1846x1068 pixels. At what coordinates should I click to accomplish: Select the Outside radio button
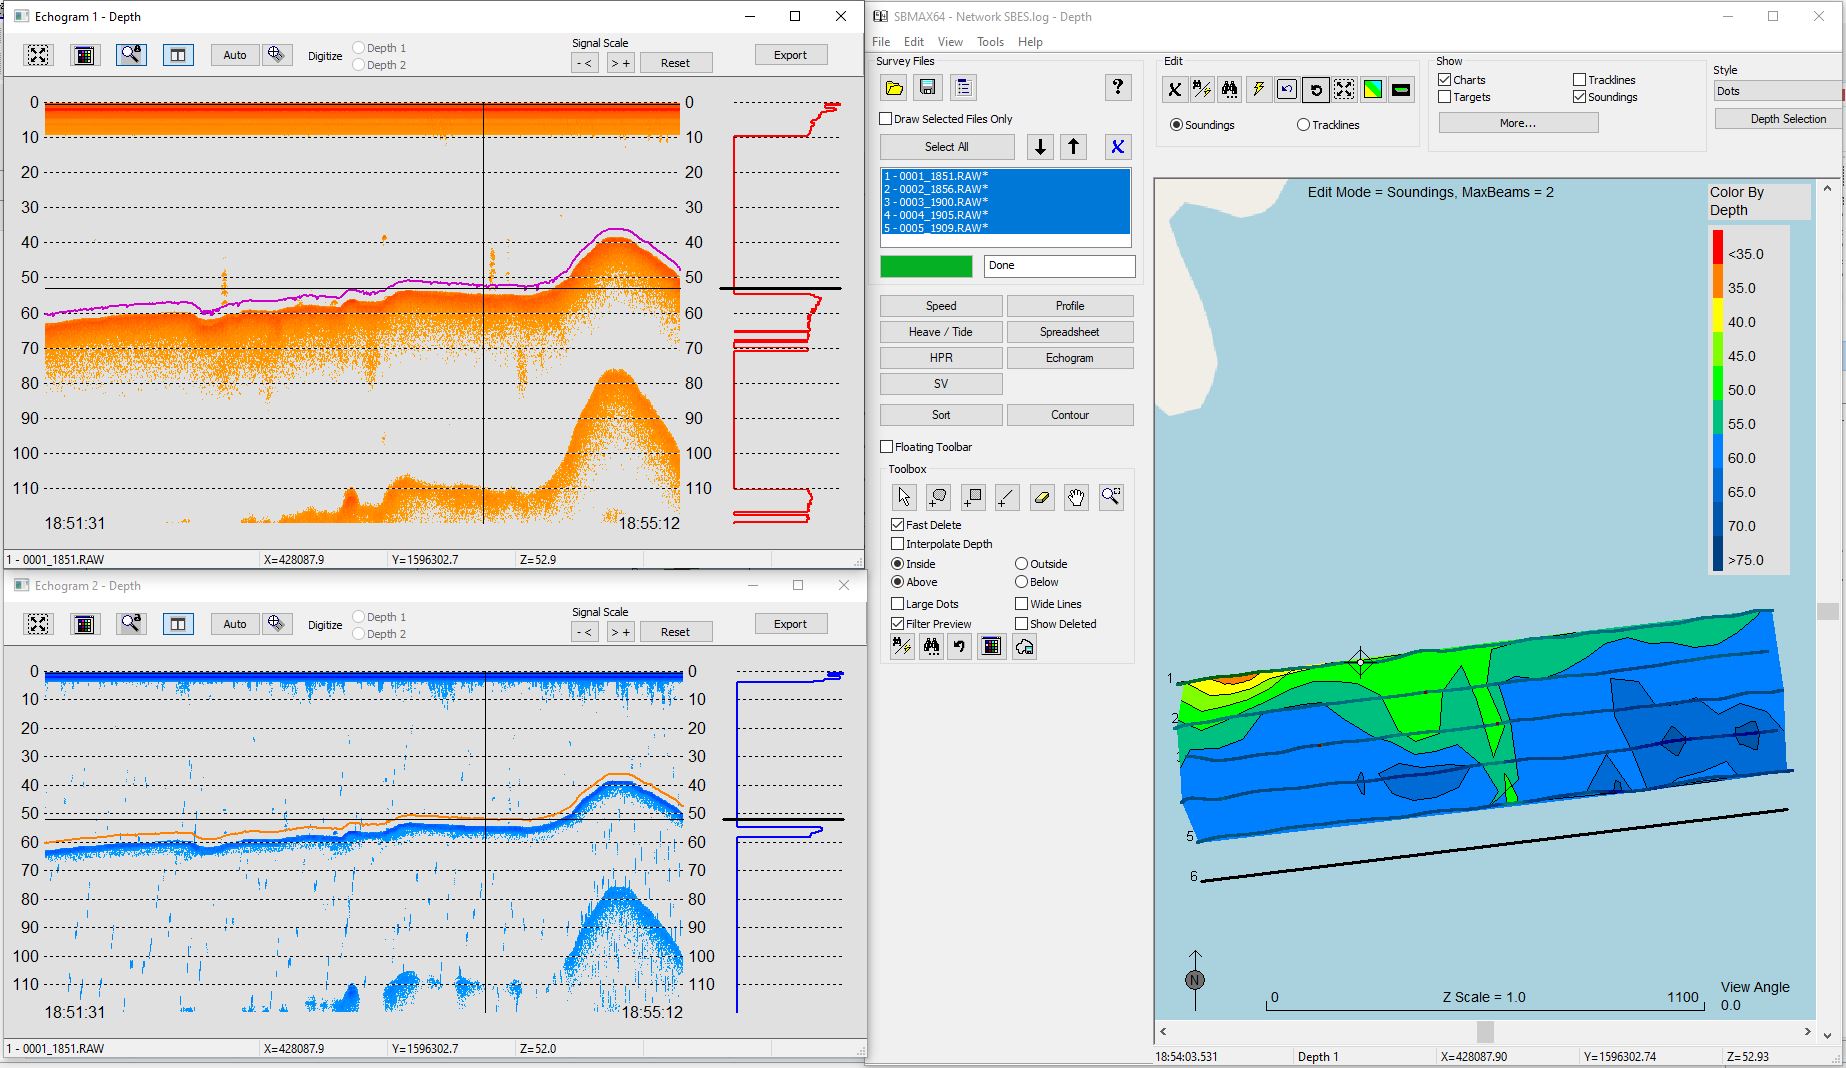1021,563
